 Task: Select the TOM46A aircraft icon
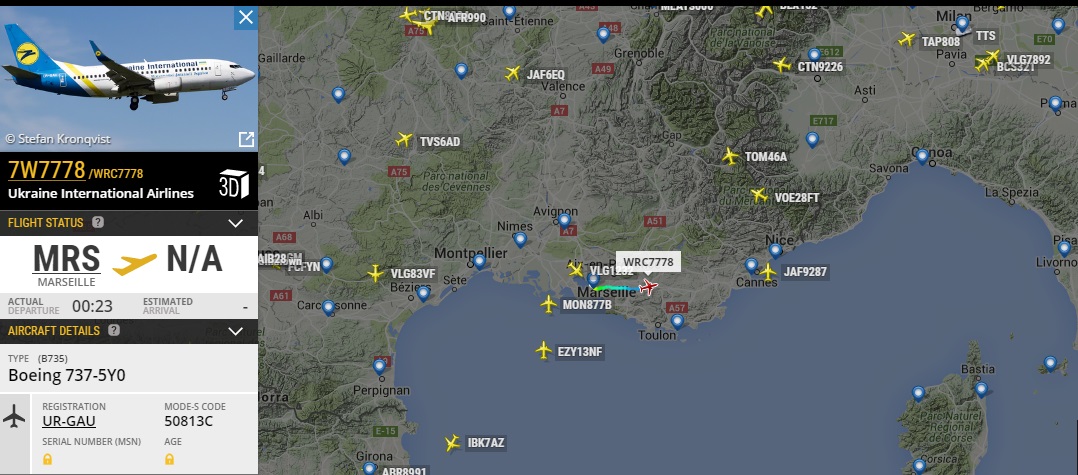click(730, 156)
